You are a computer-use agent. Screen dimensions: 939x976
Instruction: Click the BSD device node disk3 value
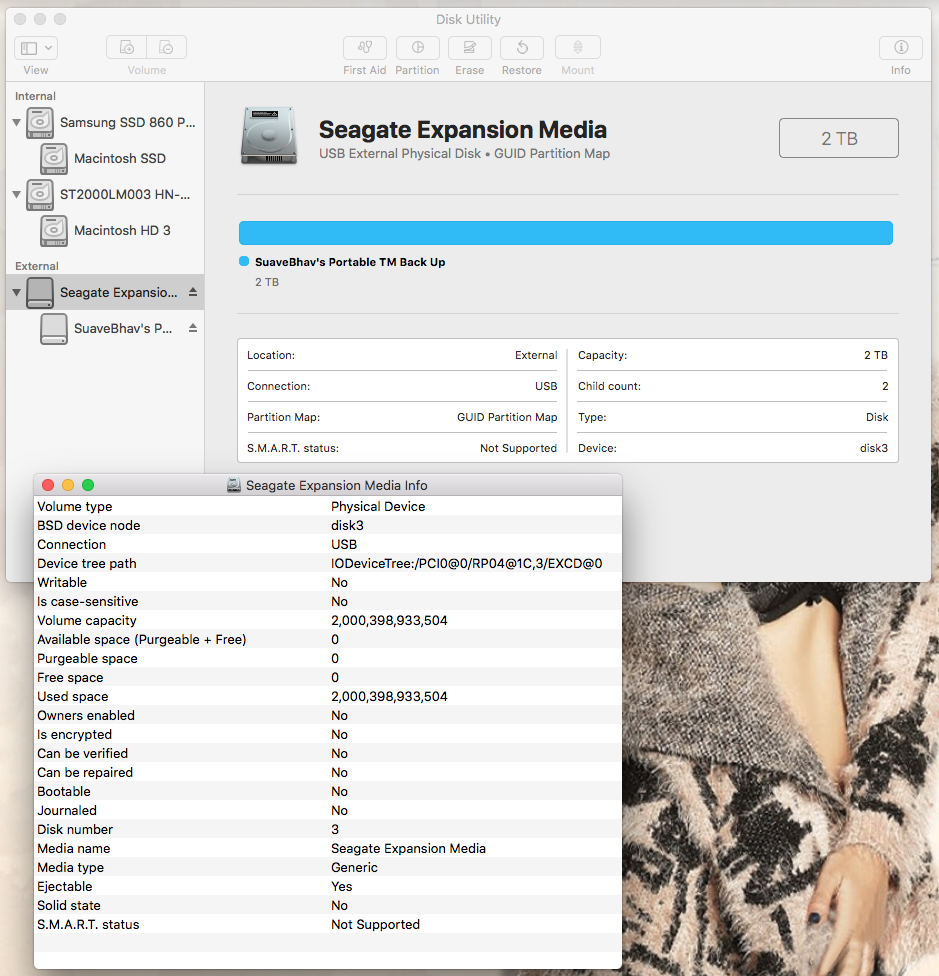tap(347, 525)
